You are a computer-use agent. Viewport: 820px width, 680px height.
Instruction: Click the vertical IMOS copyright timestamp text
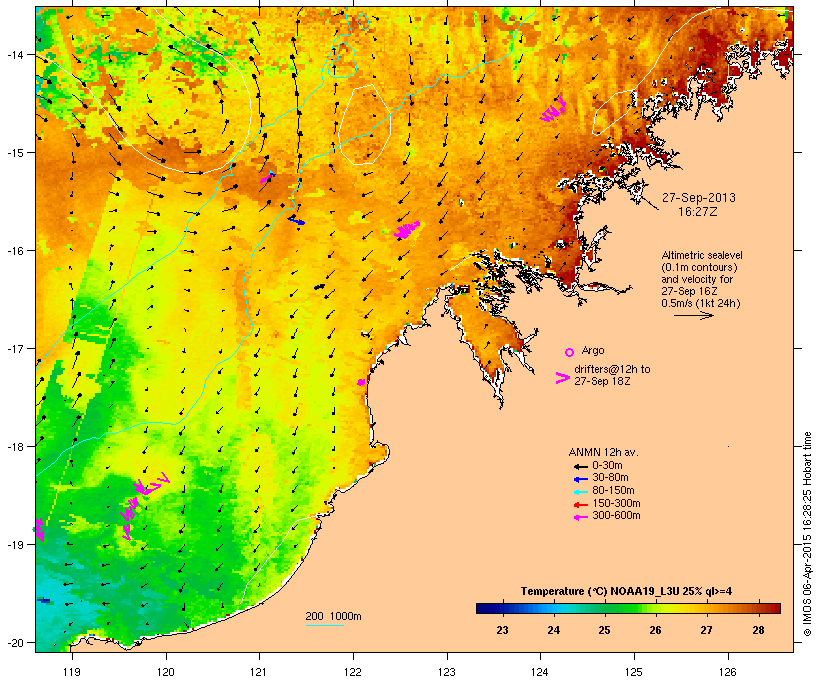coord(808,534)
